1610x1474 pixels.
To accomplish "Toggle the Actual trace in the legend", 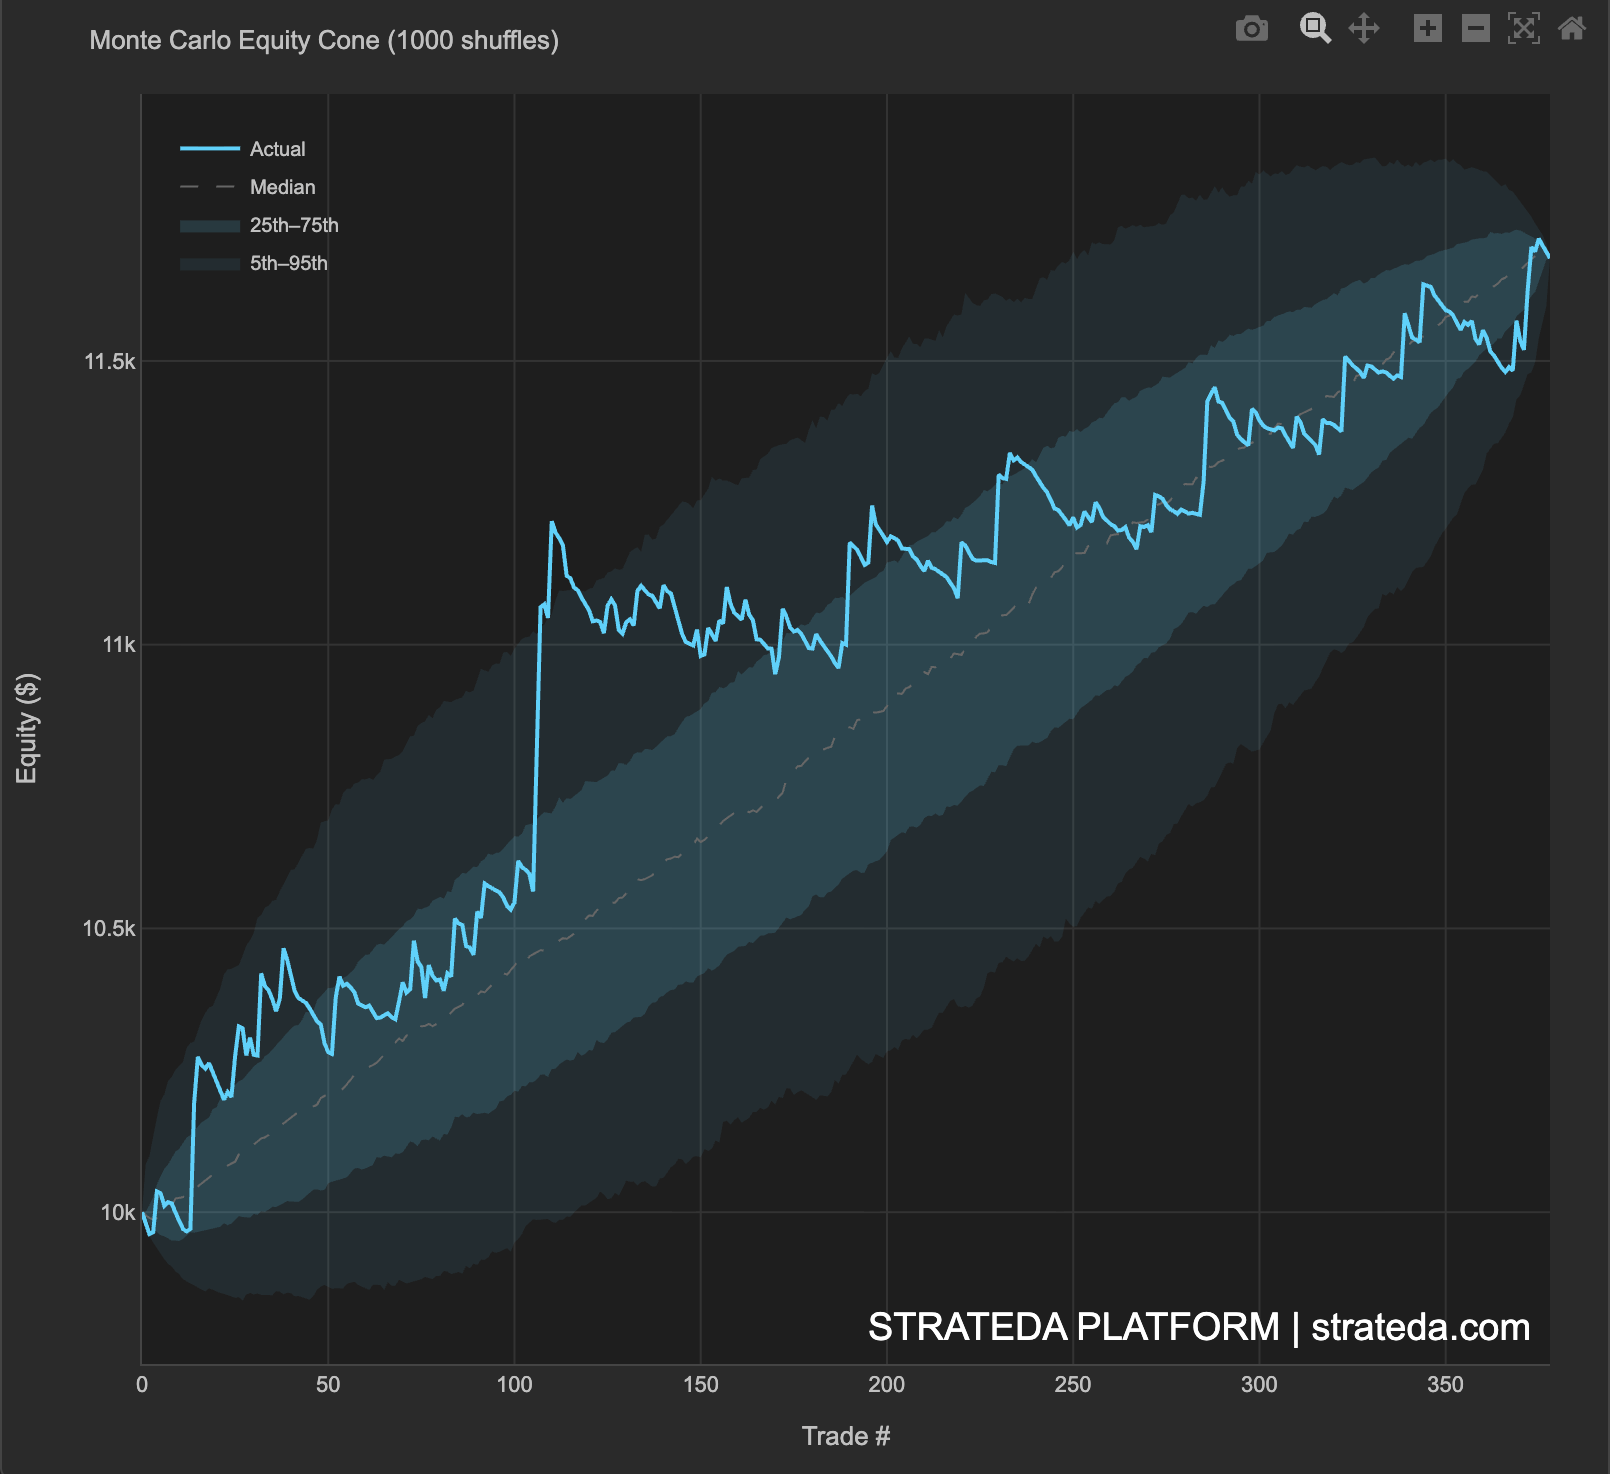I will click(278, 148).
